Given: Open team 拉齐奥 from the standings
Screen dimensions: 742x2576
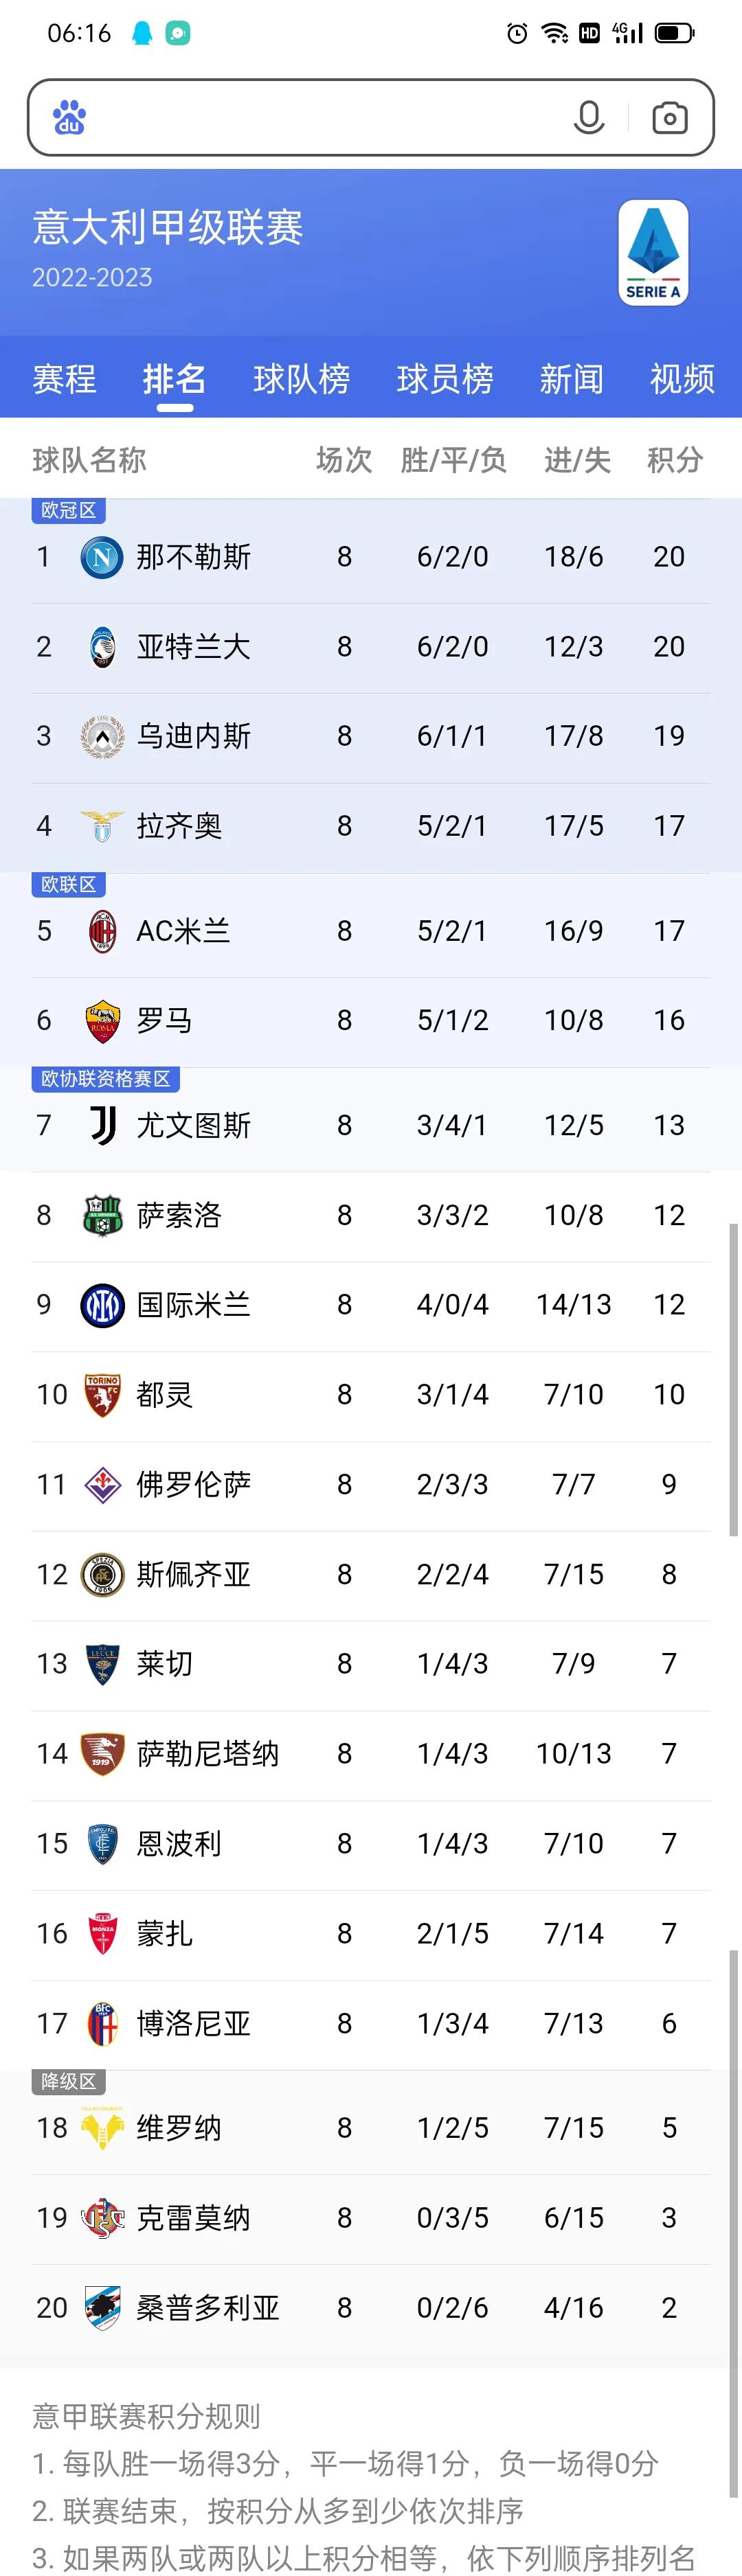Looking at the screenshot, I should pos(371,827).
